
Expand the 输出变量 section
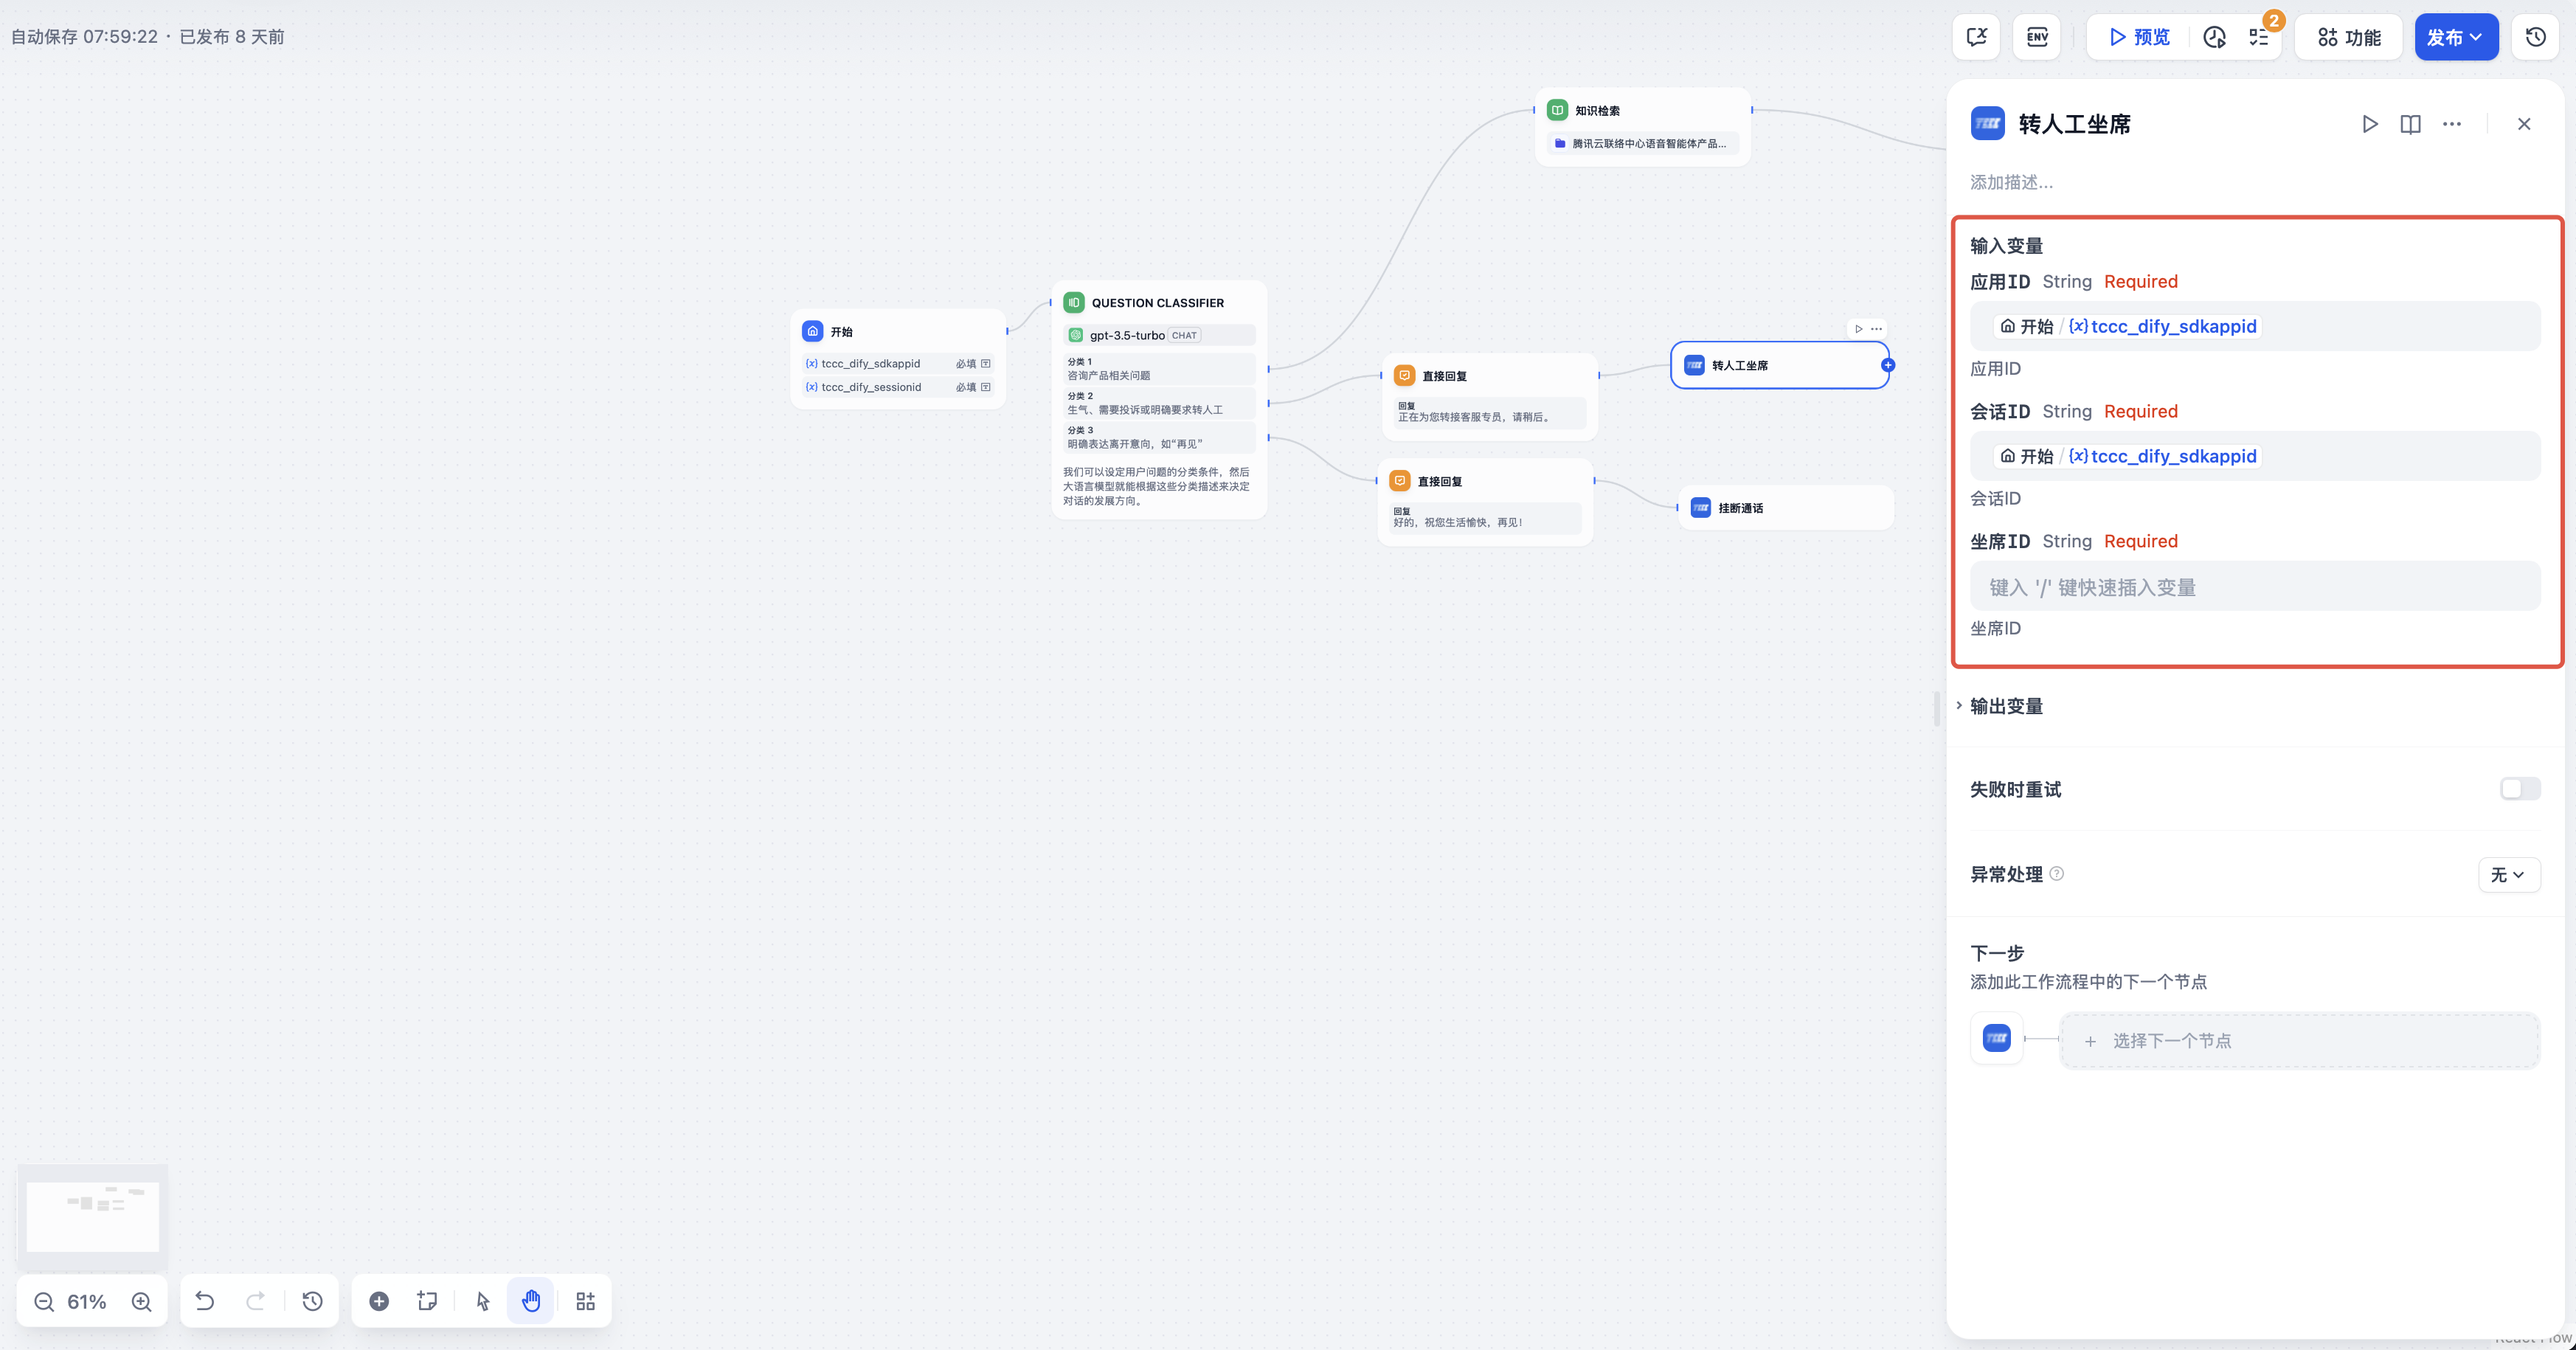pos(2006,706)
